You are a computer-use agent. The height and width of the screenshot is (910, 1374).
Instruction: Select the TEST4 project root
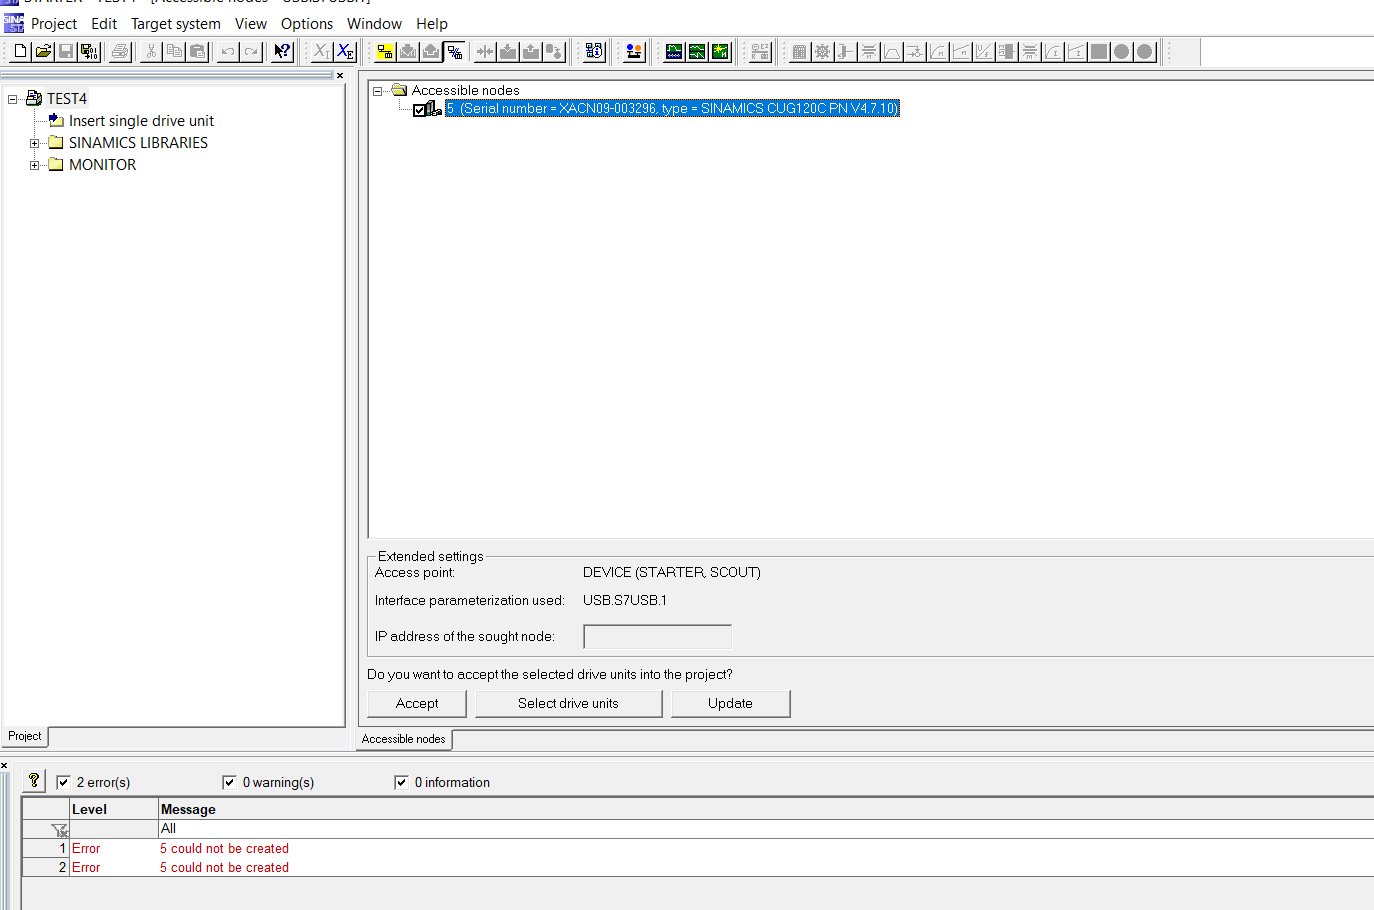coord(67,99)
